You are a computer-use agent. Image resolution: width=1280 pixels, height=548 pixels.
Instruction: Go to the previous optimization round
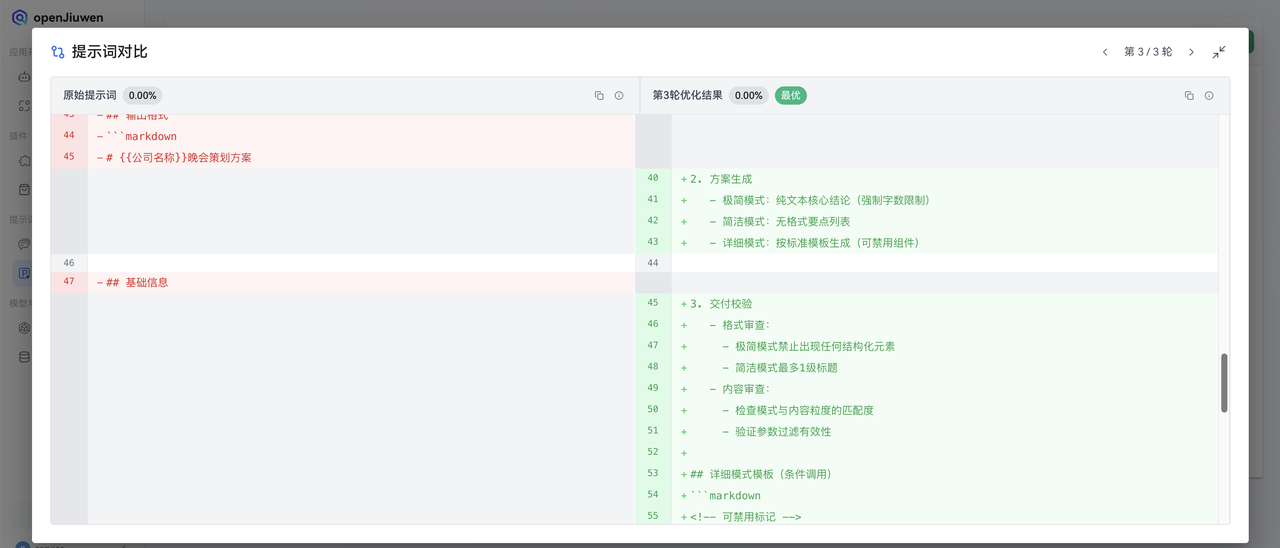tap(1105, 52)
